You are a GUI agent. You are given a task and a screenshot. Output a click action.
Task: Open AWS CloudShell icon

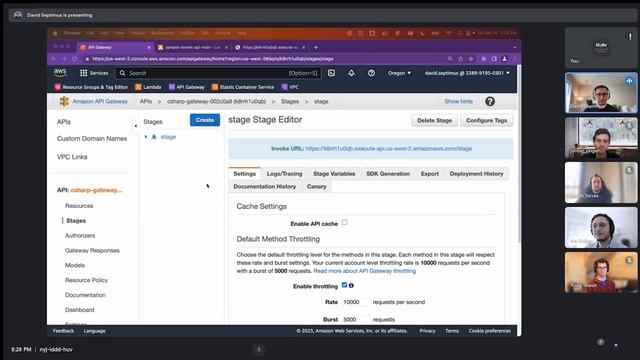(x=331, y=73)
